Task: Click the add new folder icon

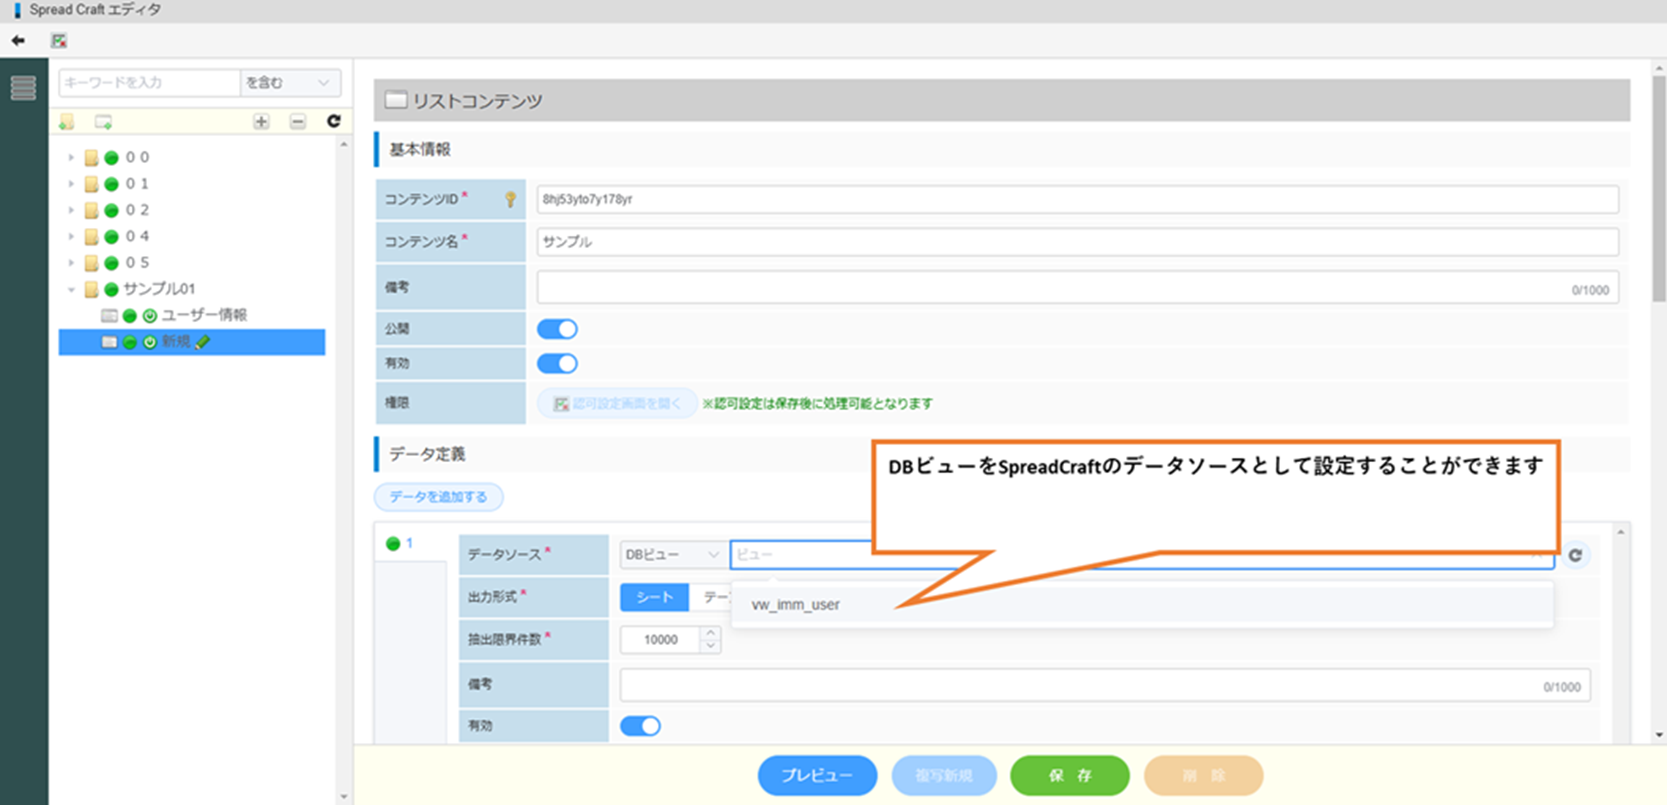Action: 67,122
